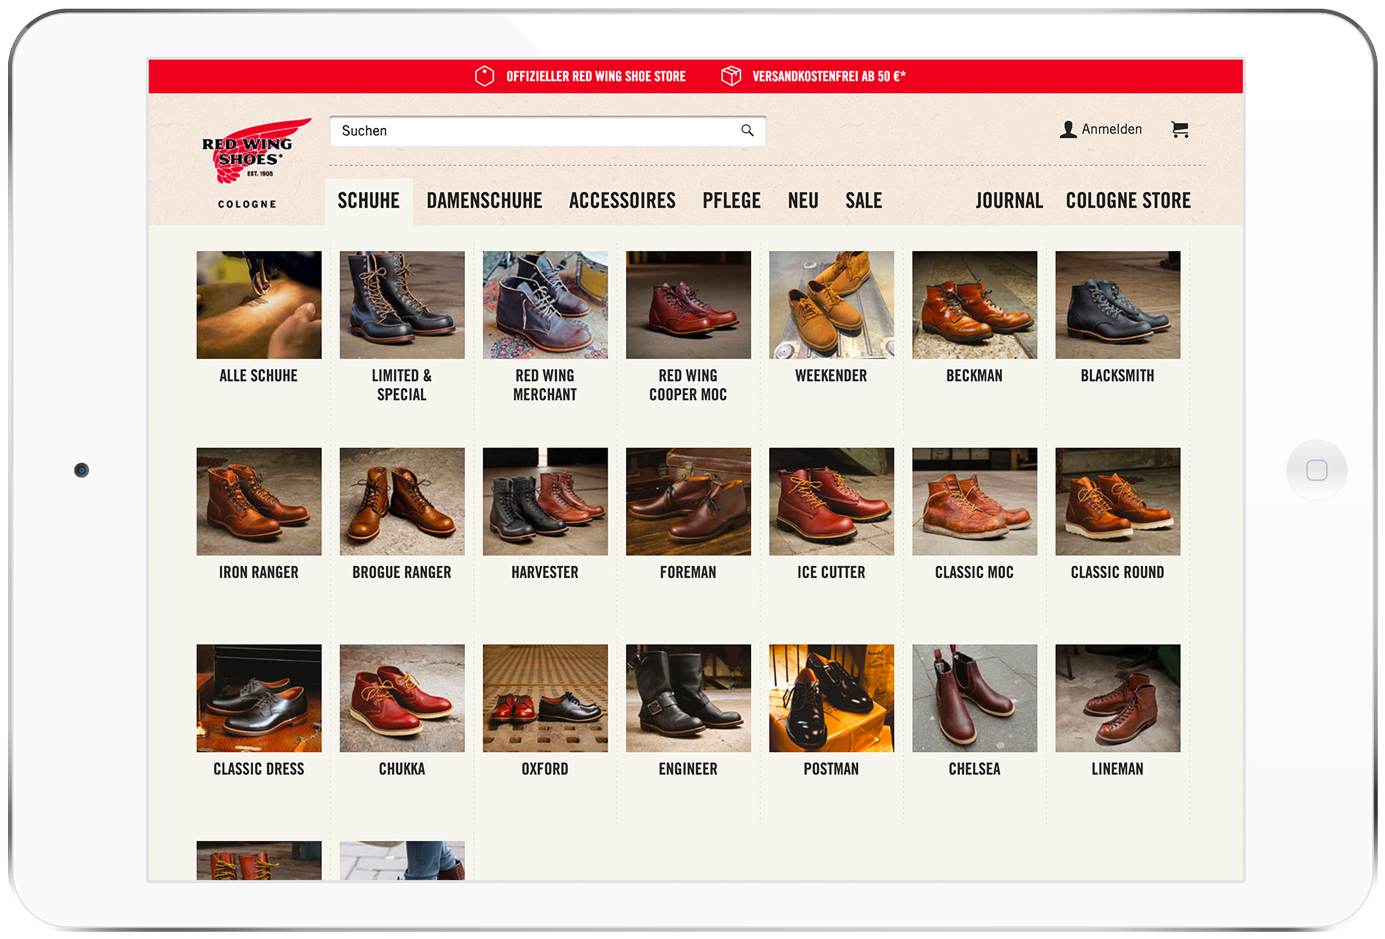Open the Foreman shoe thumbnail
Screen dimensions: 1385x939
coord(688,502)
